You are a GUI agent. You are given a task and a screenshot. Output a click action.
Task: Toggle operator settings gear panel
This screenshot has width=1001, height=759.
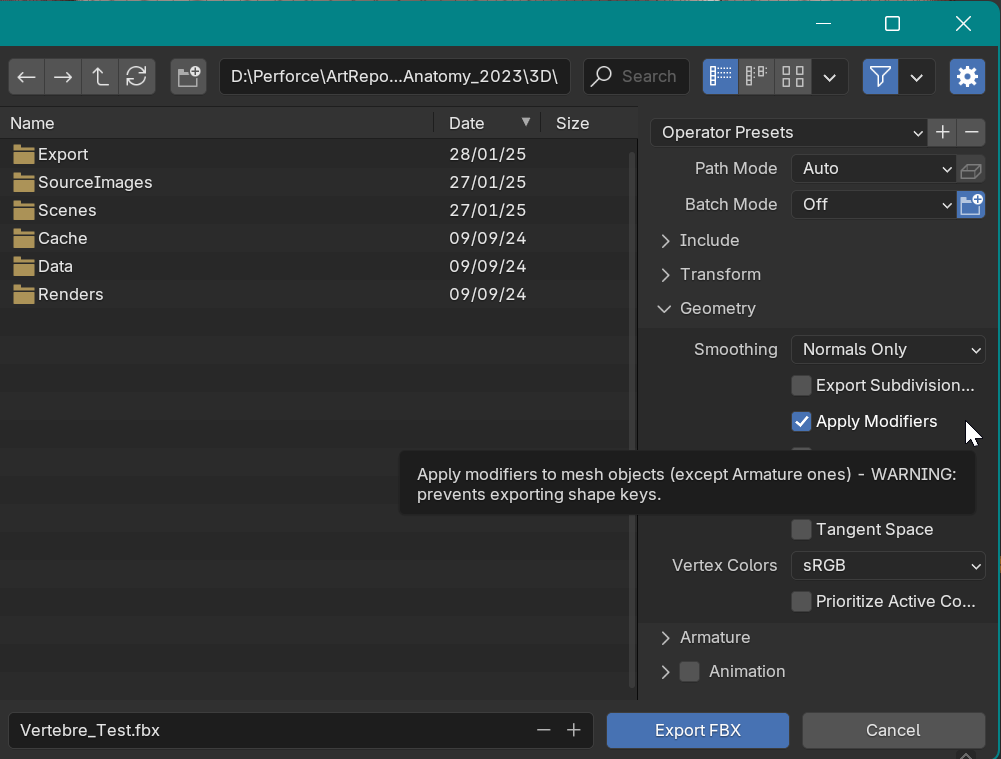point(967,77)
